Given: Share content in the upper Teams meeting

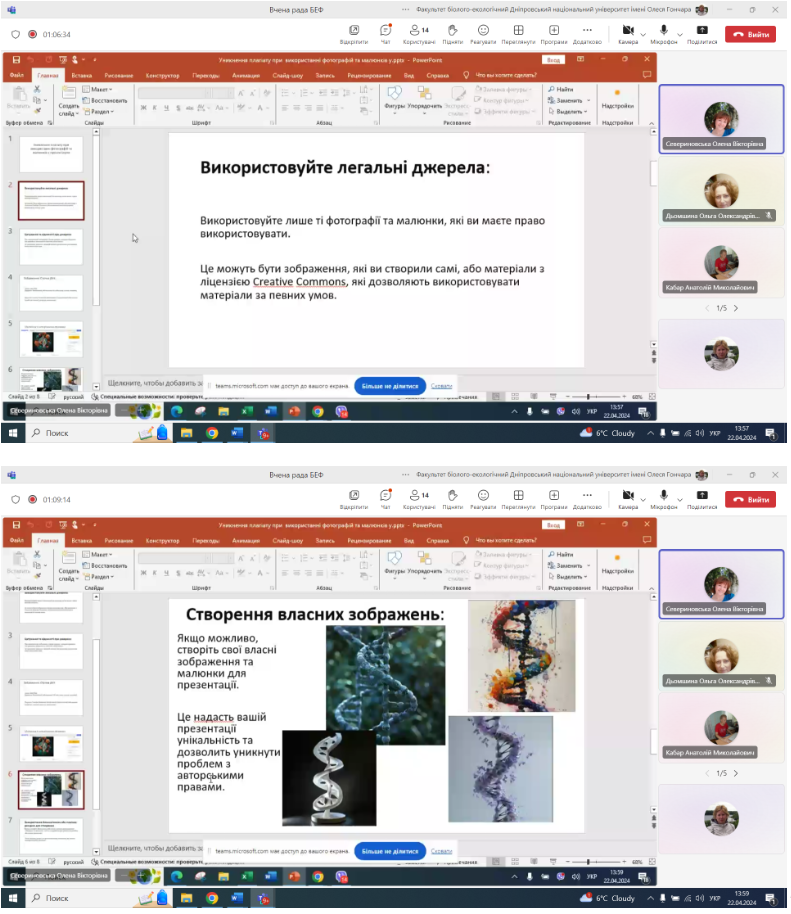Looking at the screenshot, I should (x=702, y=34).
